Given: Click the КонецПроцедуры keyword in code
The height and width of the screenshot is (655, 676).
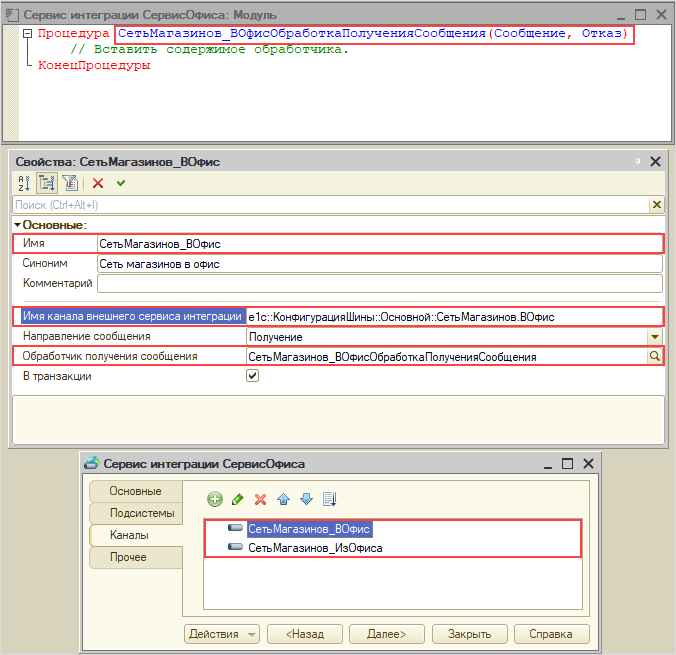Looking at the screenshot, I should pos(94,65).
